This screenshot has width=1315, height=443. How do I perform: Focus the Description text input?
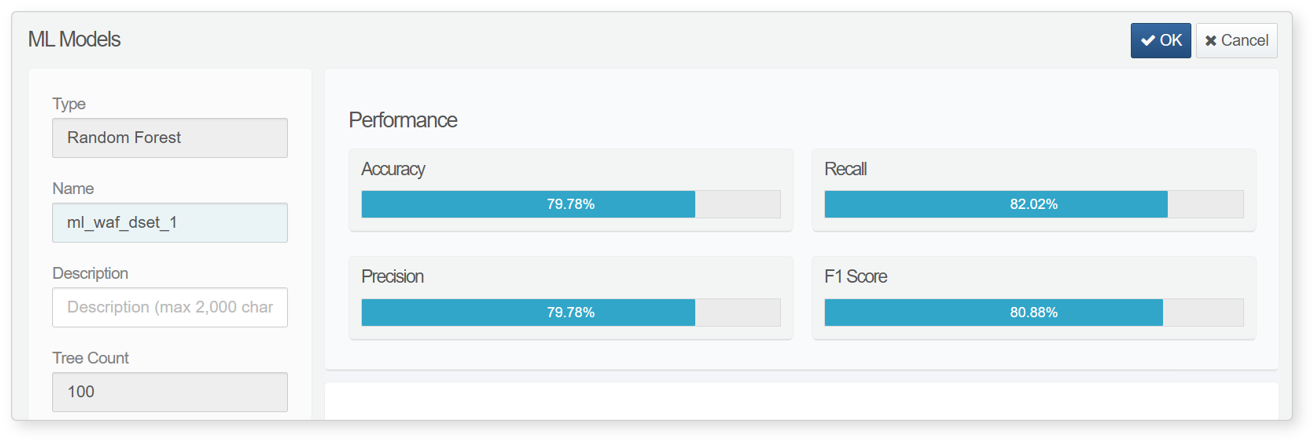click(x=170, y=307)
